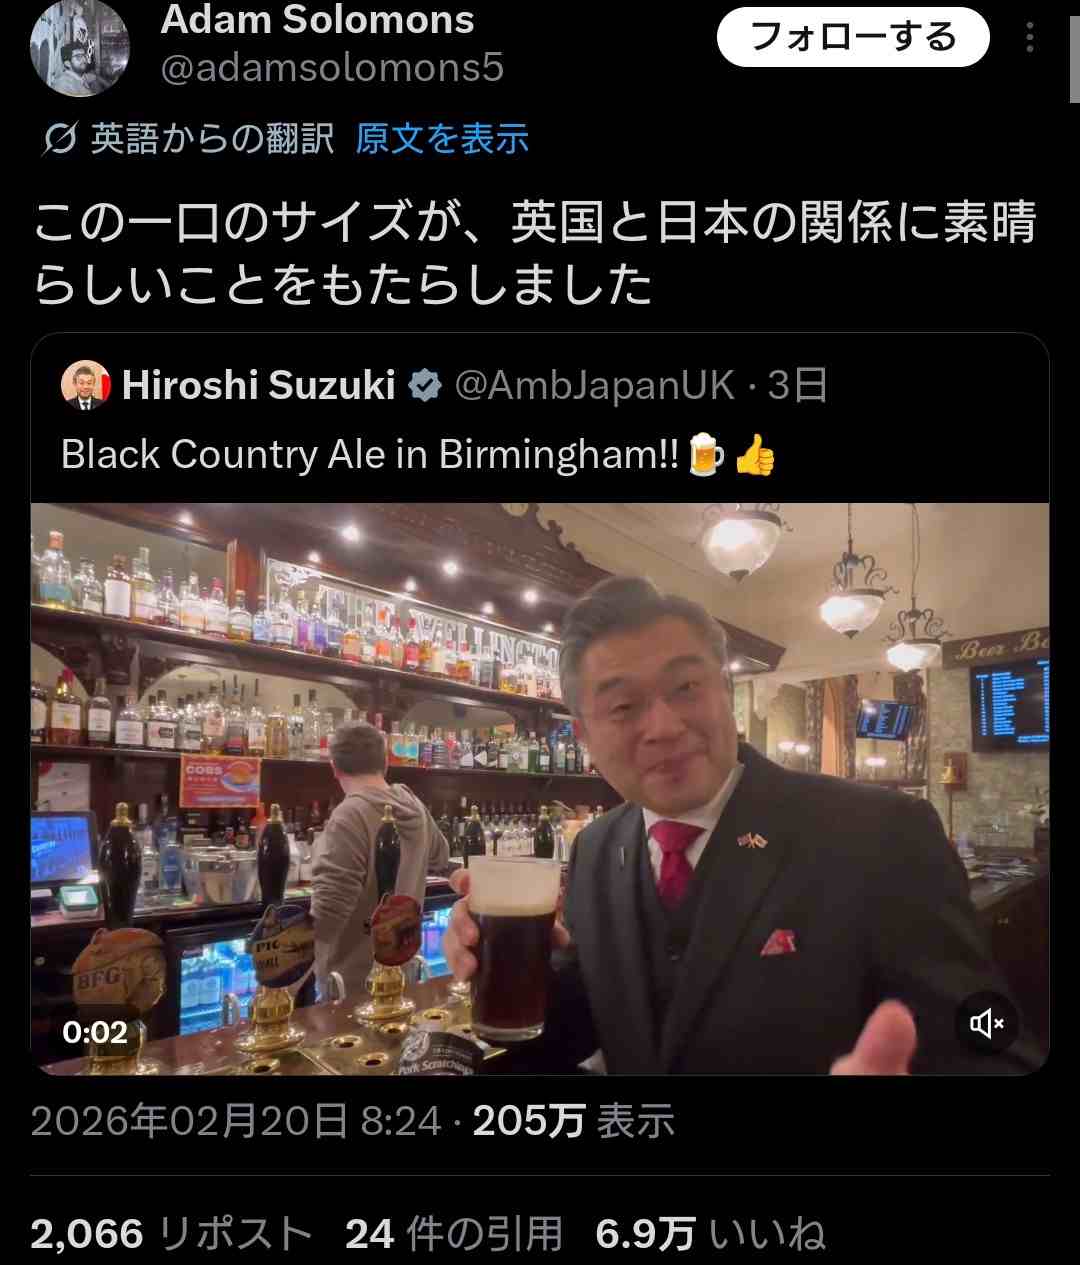Image resolution: width=1080 pixels, height=1265 pixels.
Task: Open the @adamsolomons5 handle
Action: [x=332, y=68]
